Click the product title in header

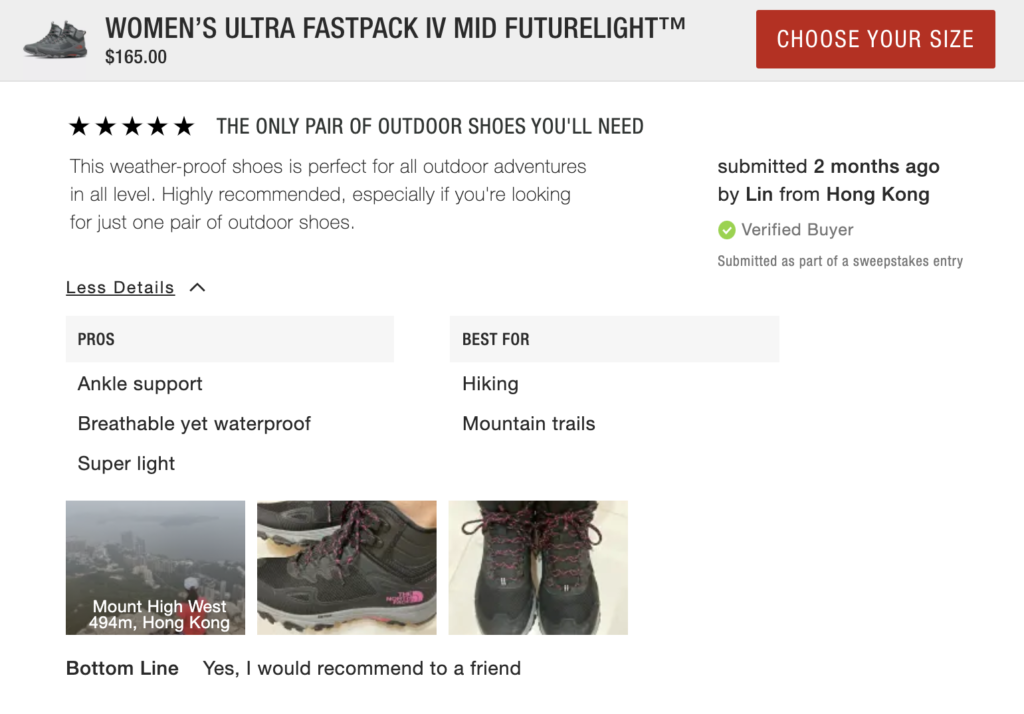tap(395, 27)
